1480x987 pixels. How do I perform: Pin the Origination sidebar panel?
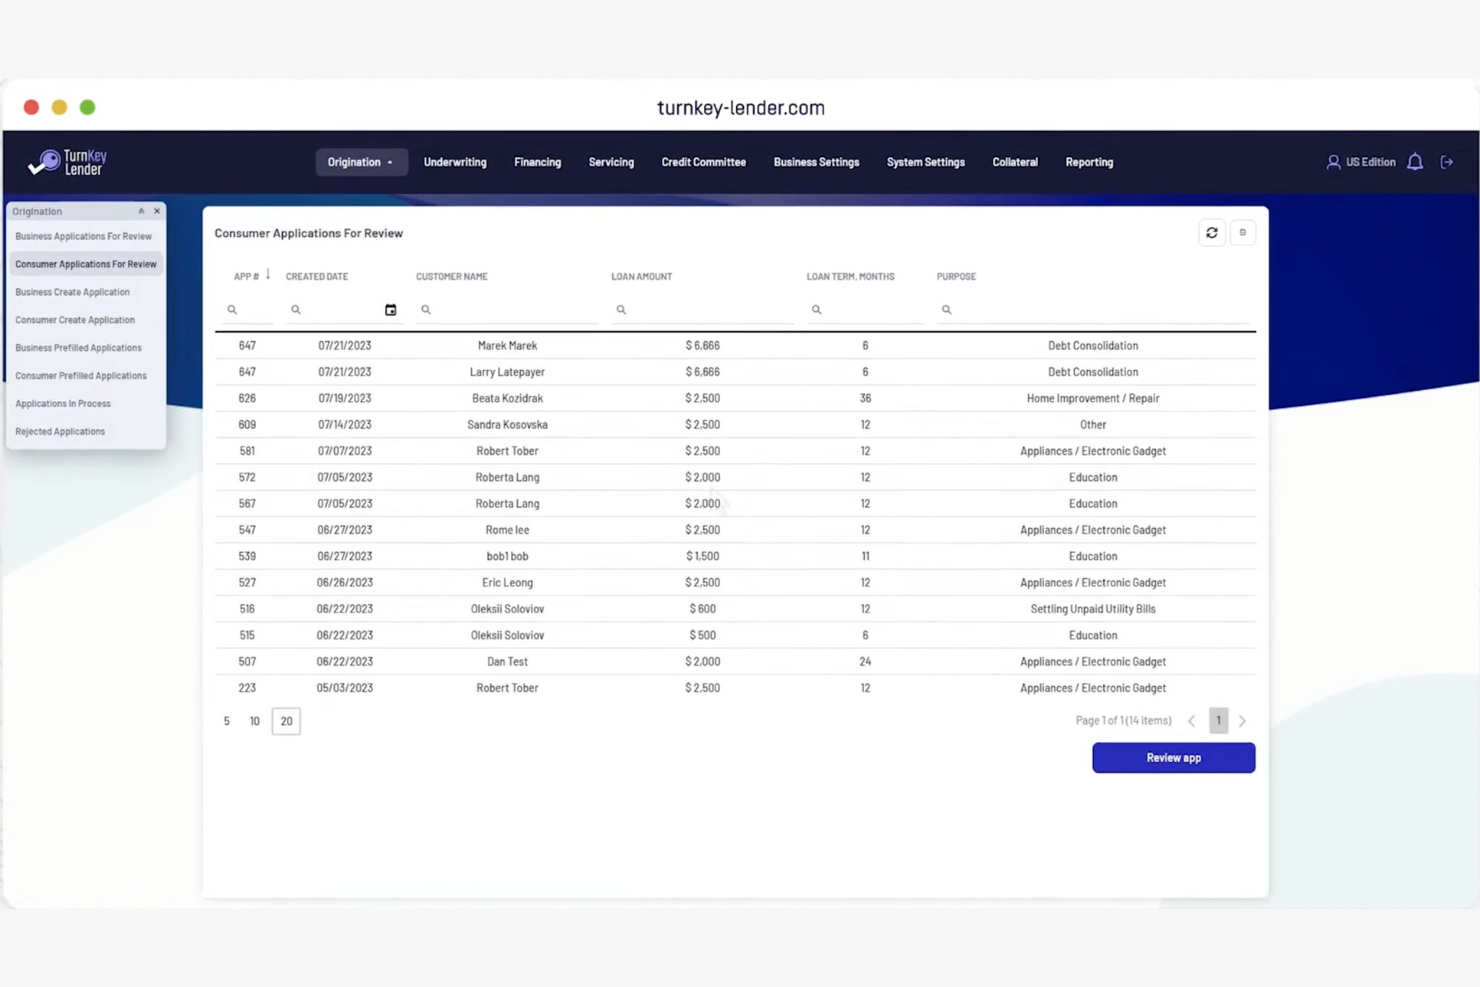point(141,211)
